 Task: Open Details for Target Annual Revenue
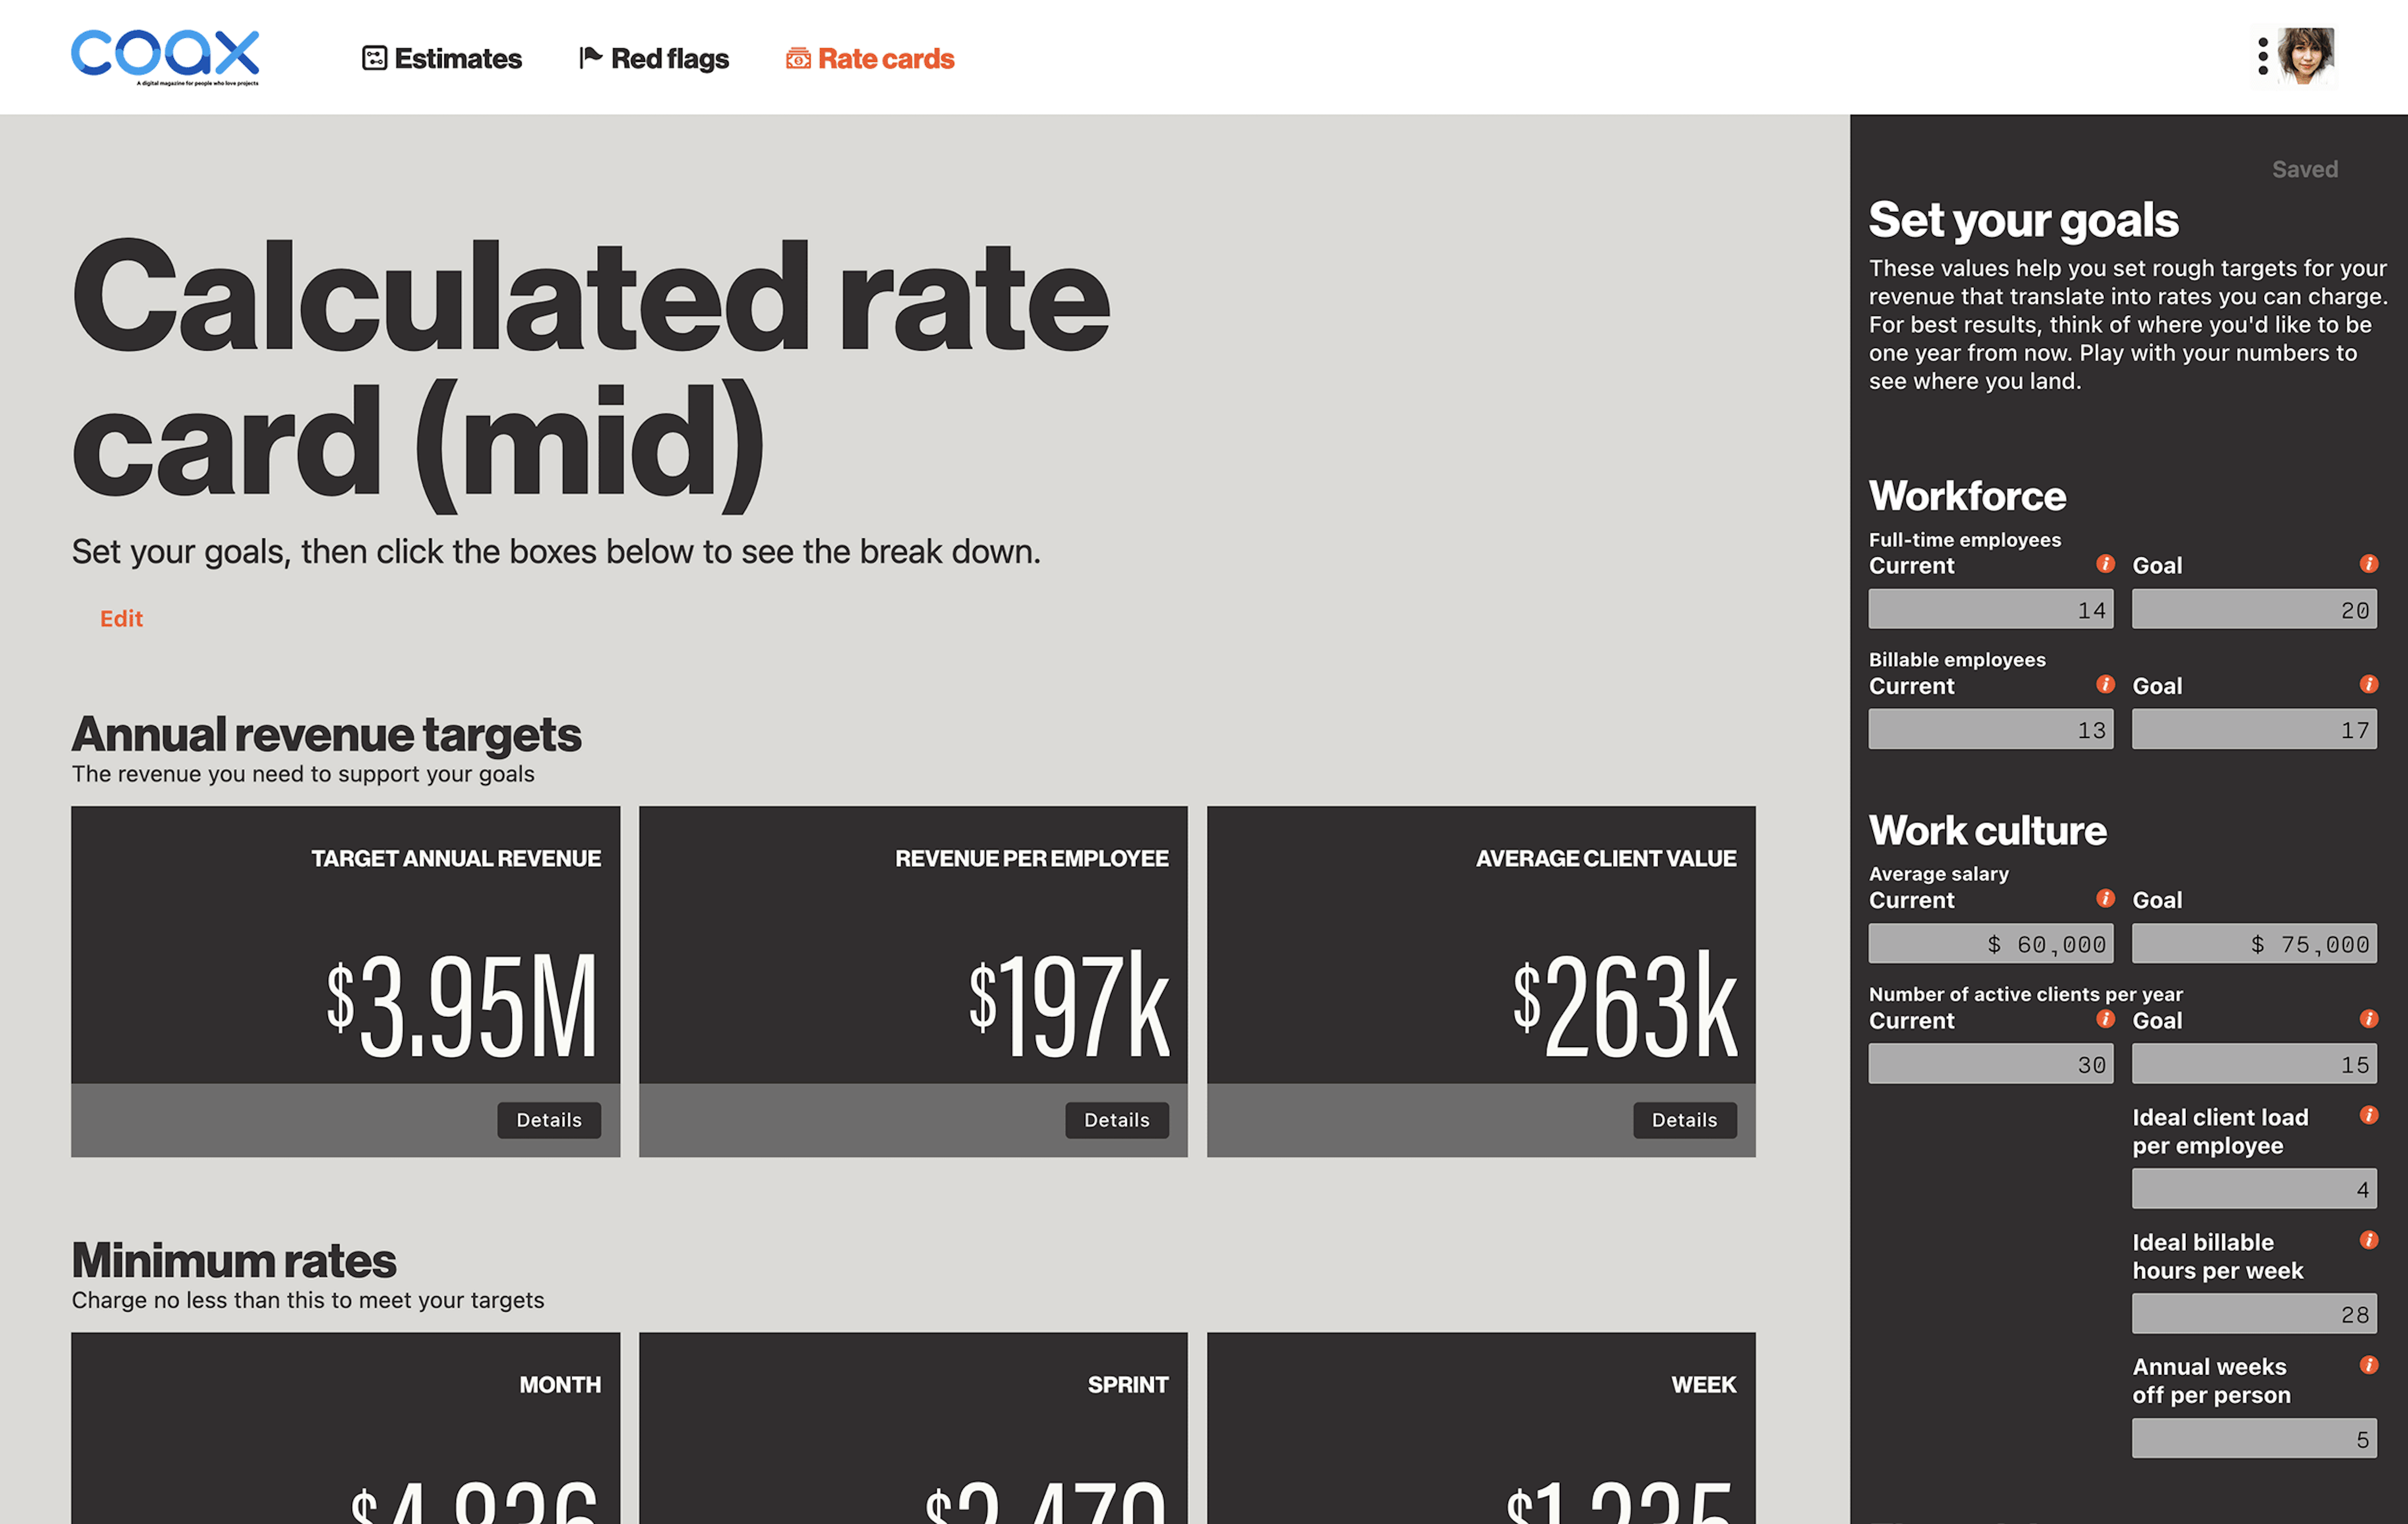pos(549,1120)
